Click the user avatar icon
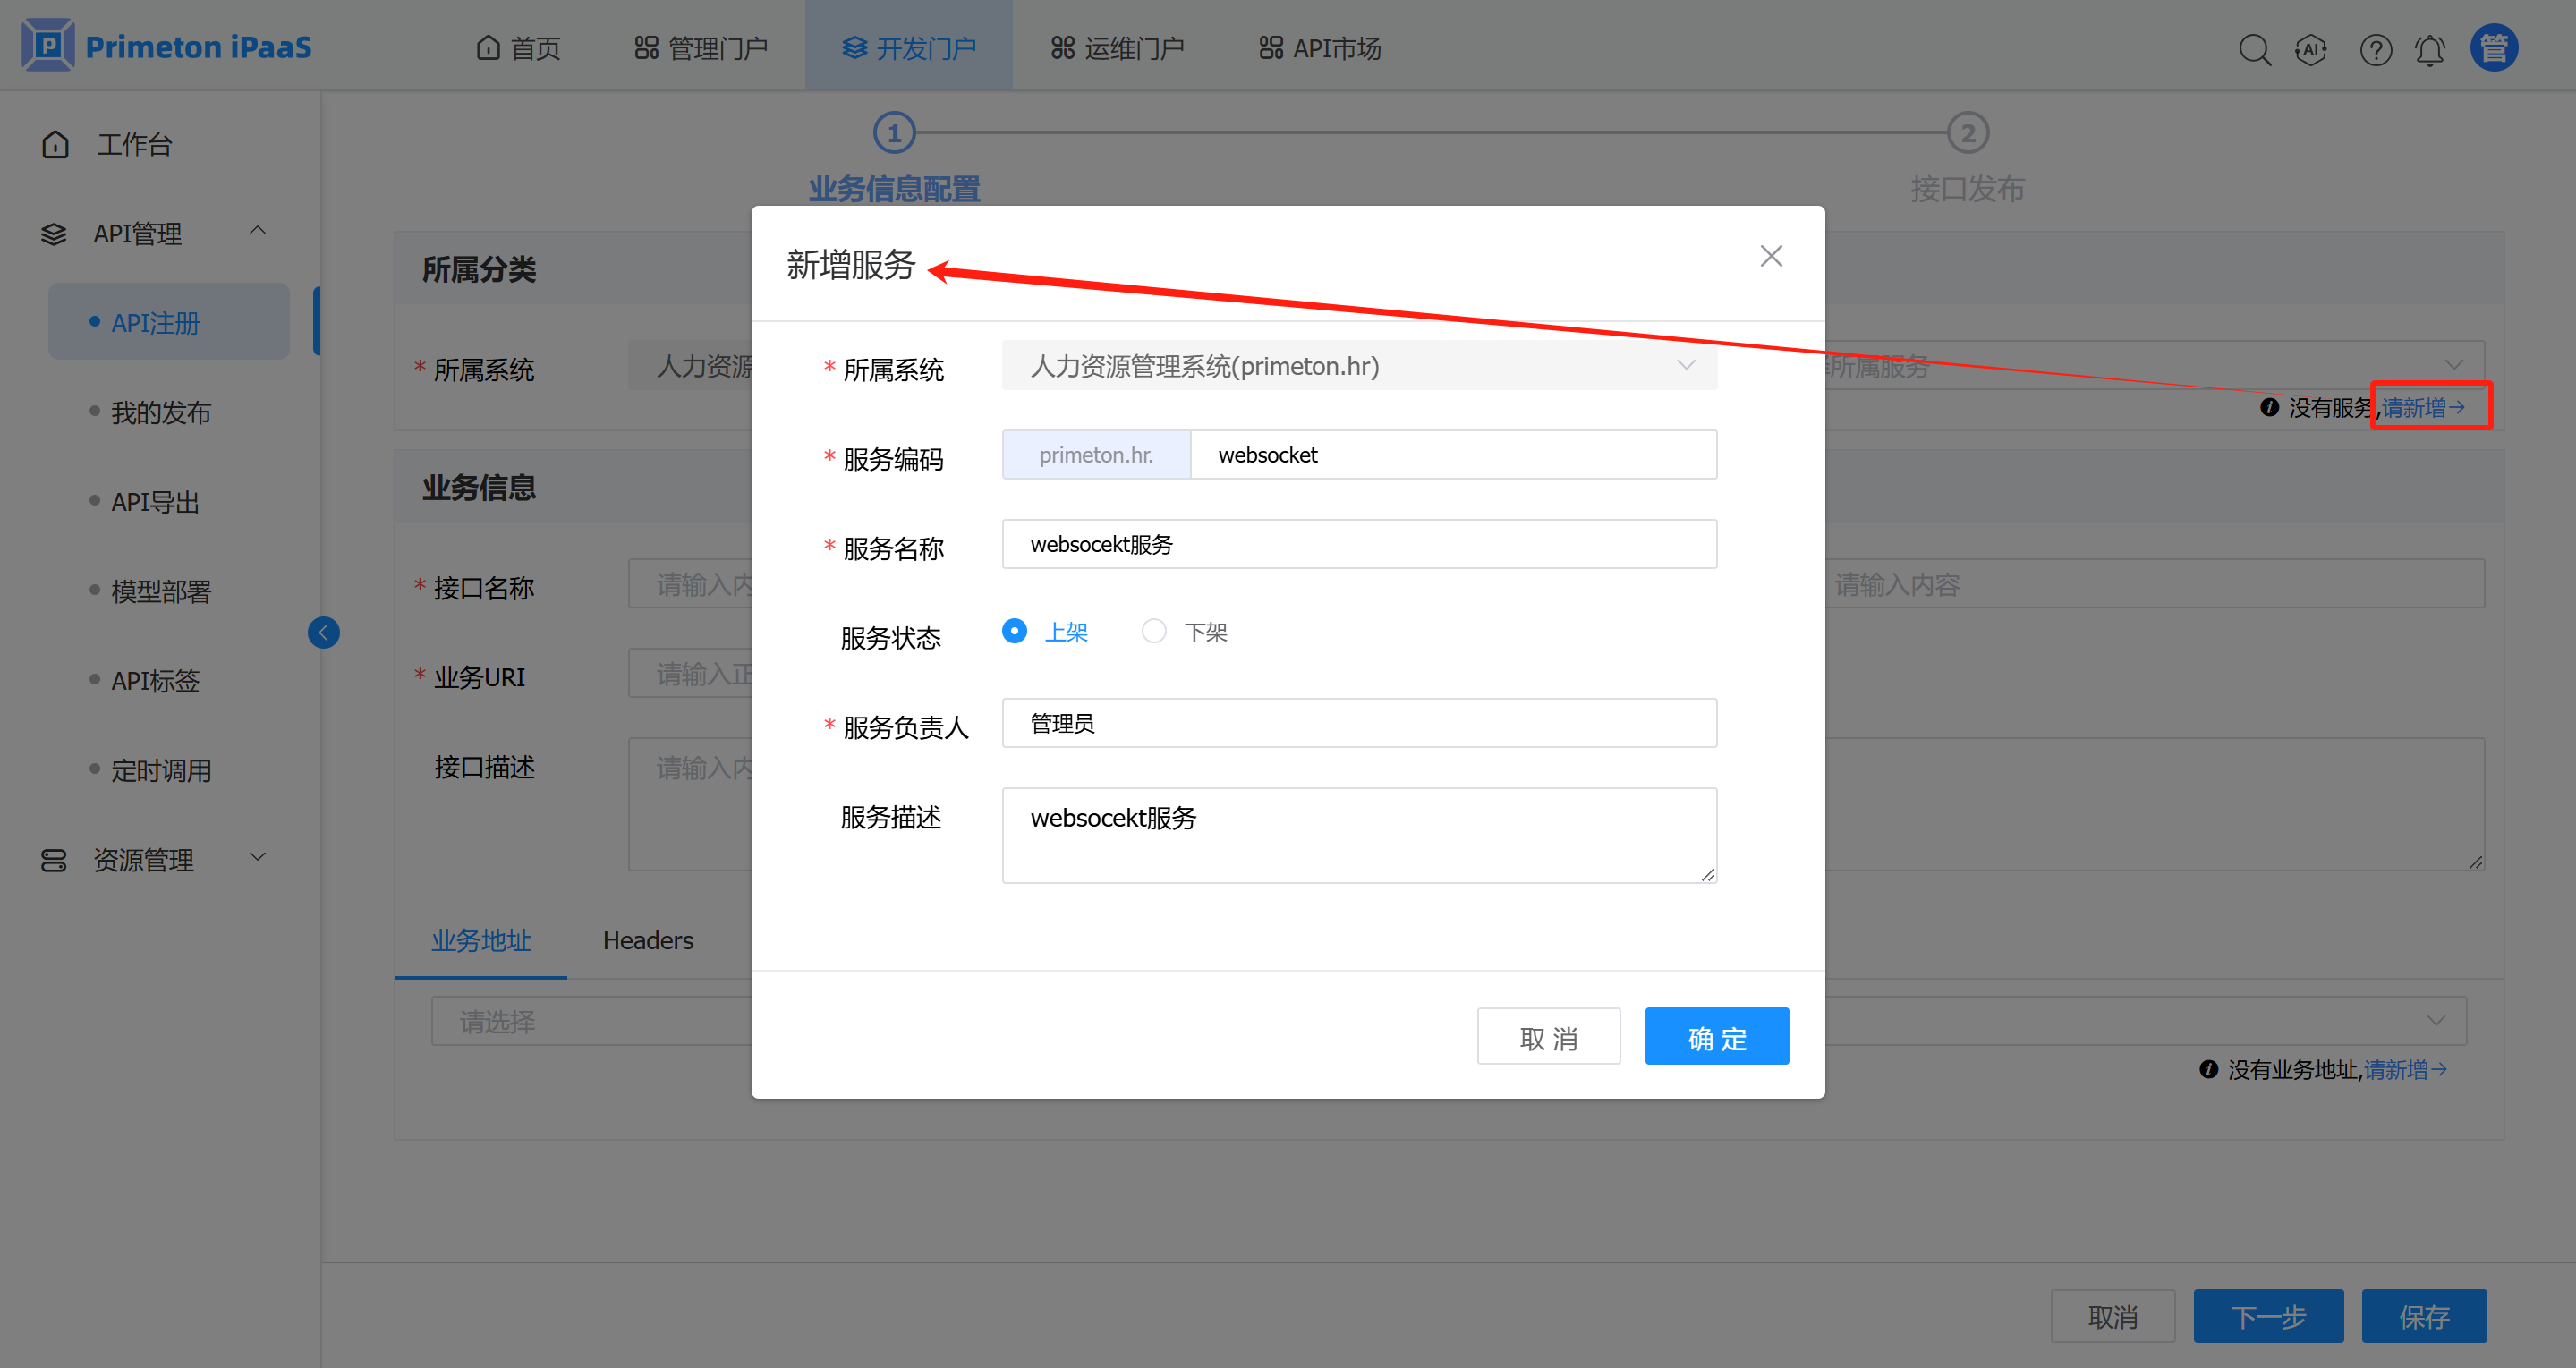Image resolution: width=2576 pixels, height=1368 pixels. click(x=2493, y=48)
